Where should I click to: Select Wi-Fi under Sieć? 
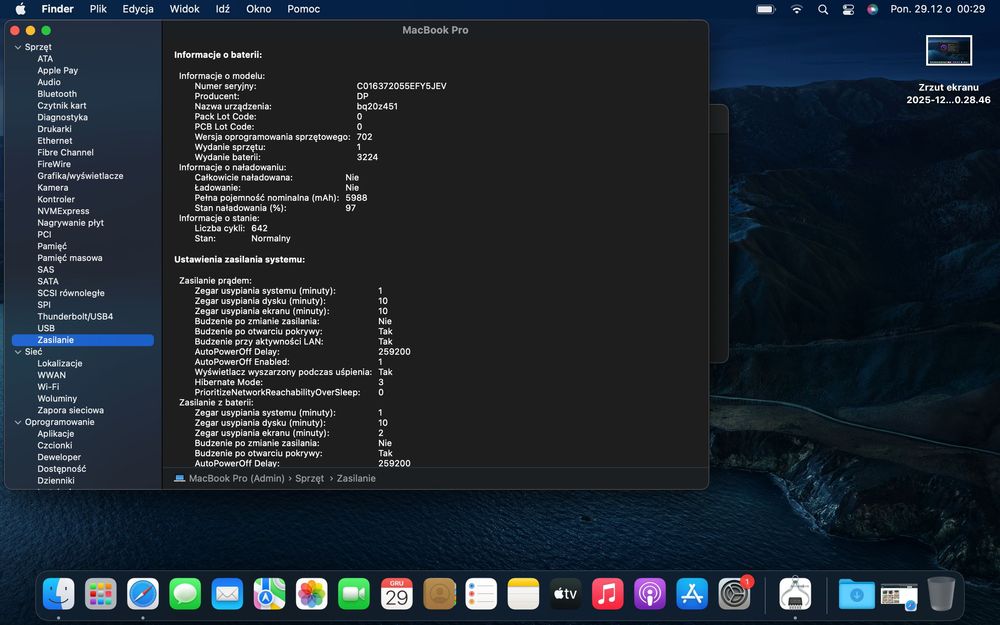point(48,387)
